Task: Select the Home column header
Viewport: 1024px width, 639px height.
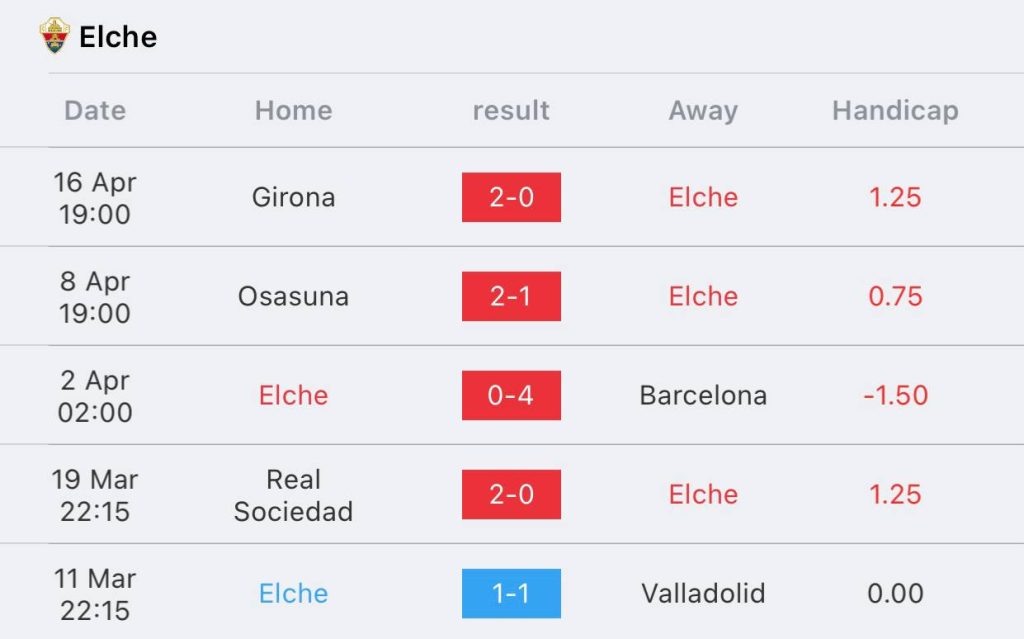Action: pos(293,110)
